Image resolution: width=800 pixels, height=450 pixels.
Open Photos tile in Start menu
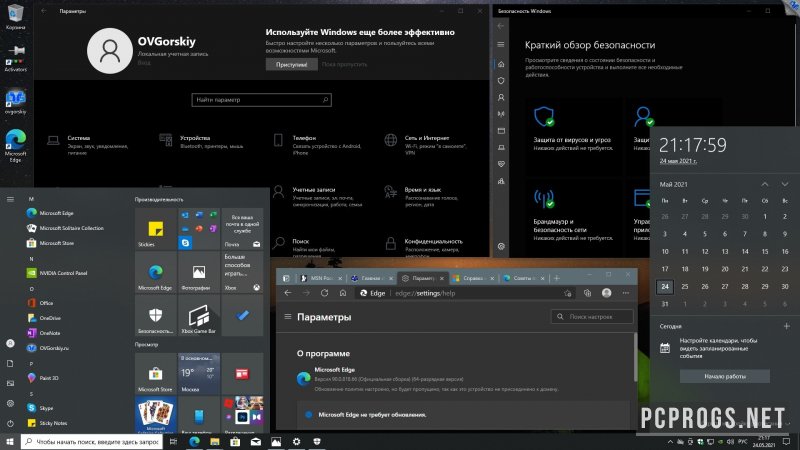[x=198, y=272]
